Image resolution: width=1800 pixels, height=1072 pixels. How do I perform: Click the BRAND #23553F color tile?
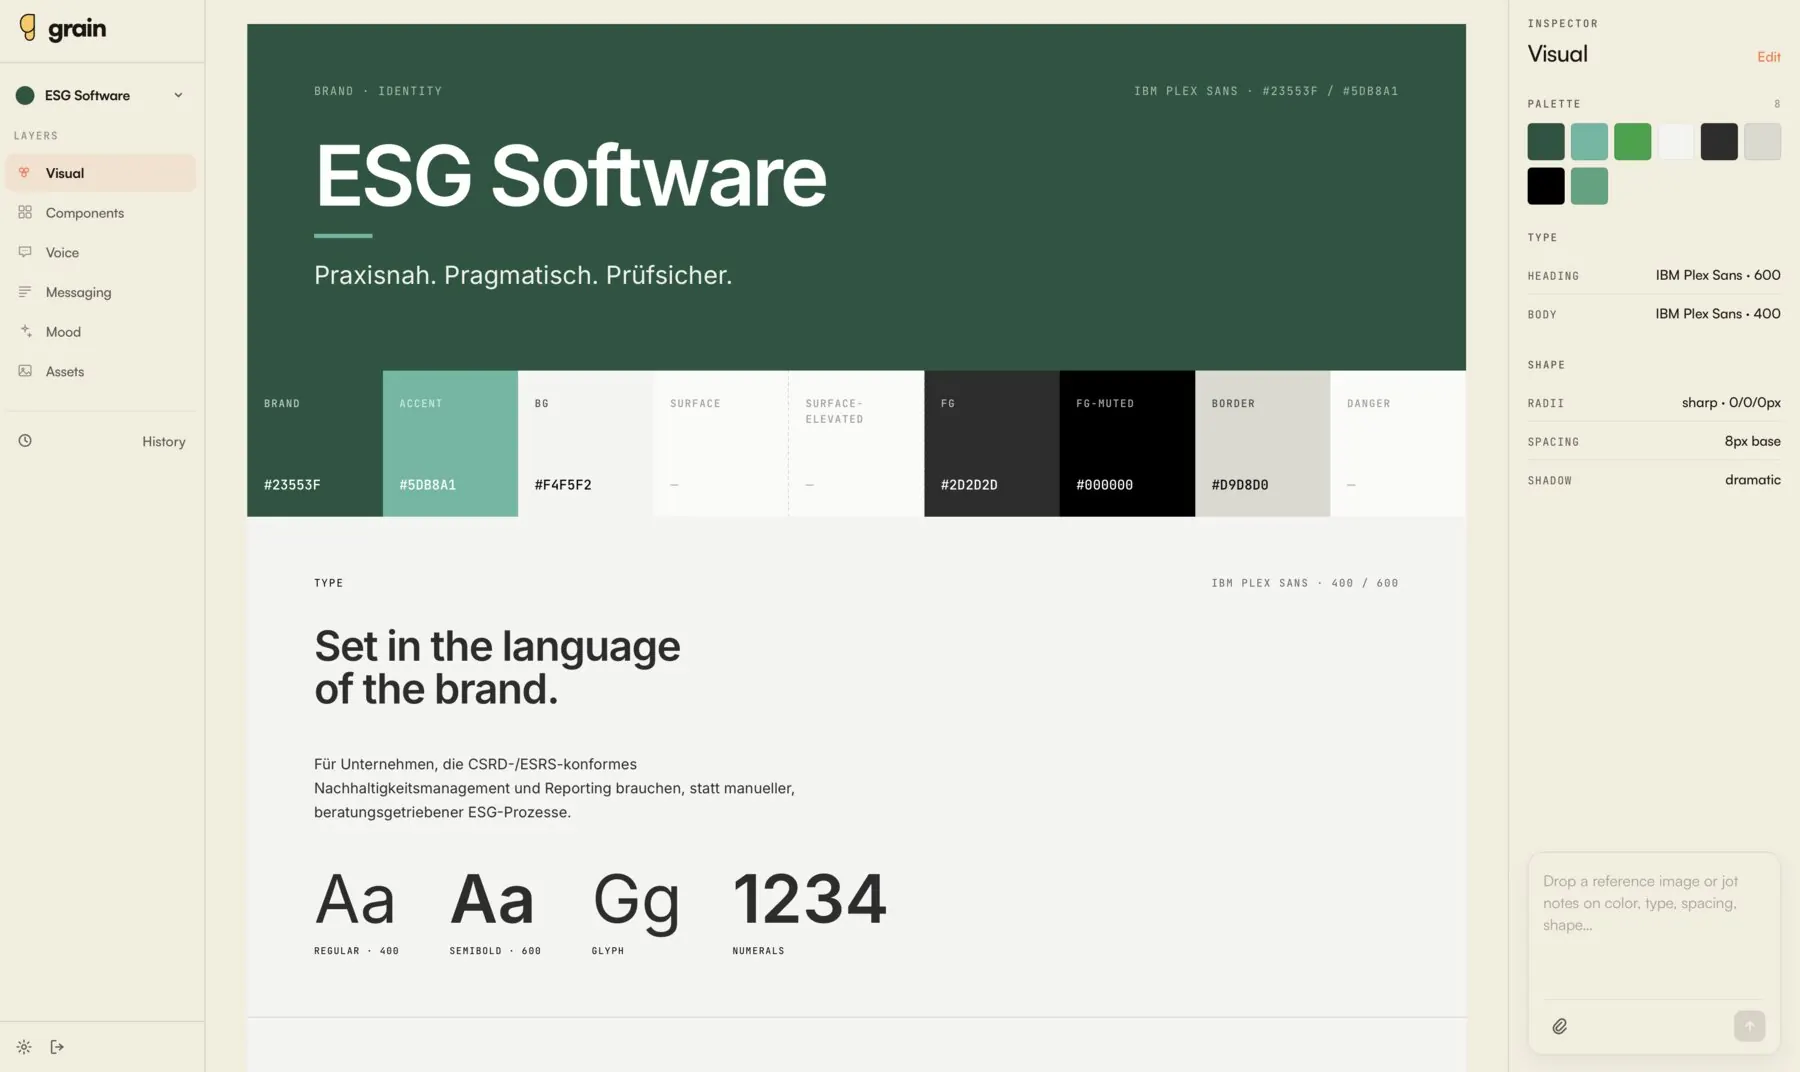tap(315, 444)
